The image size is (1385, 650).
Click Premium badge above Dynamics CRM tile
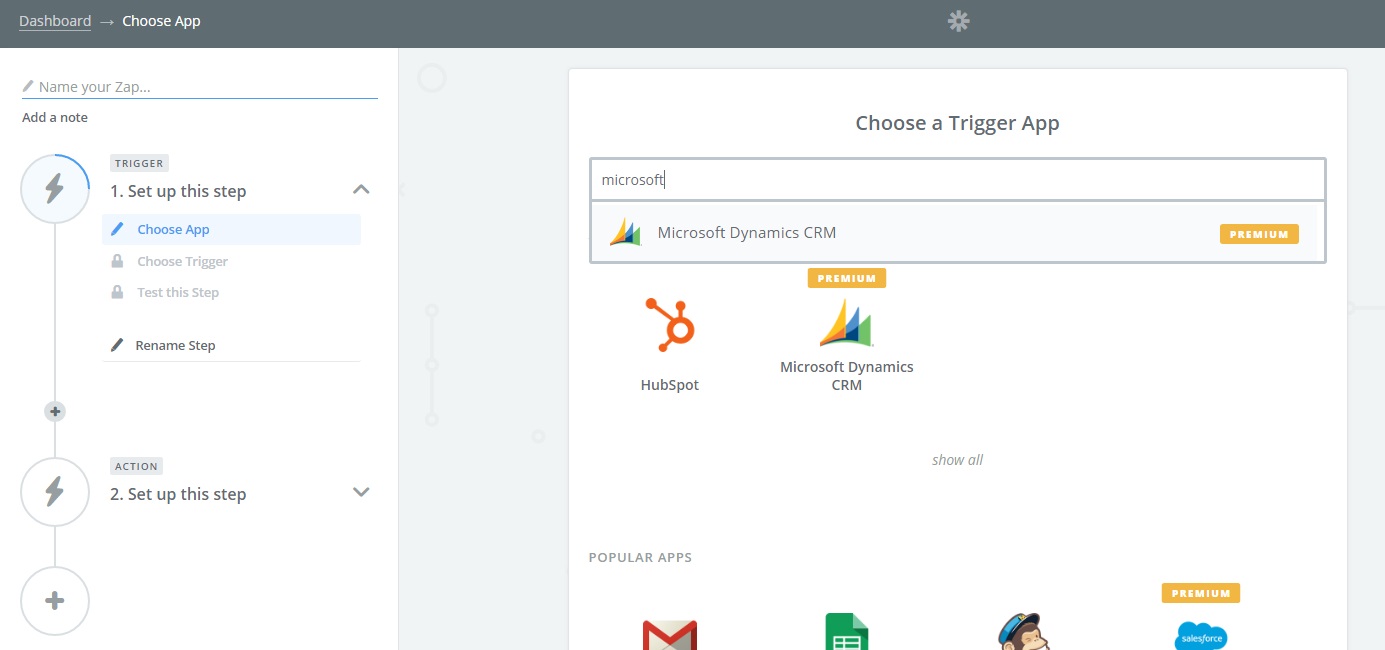[x=847, y=278]
